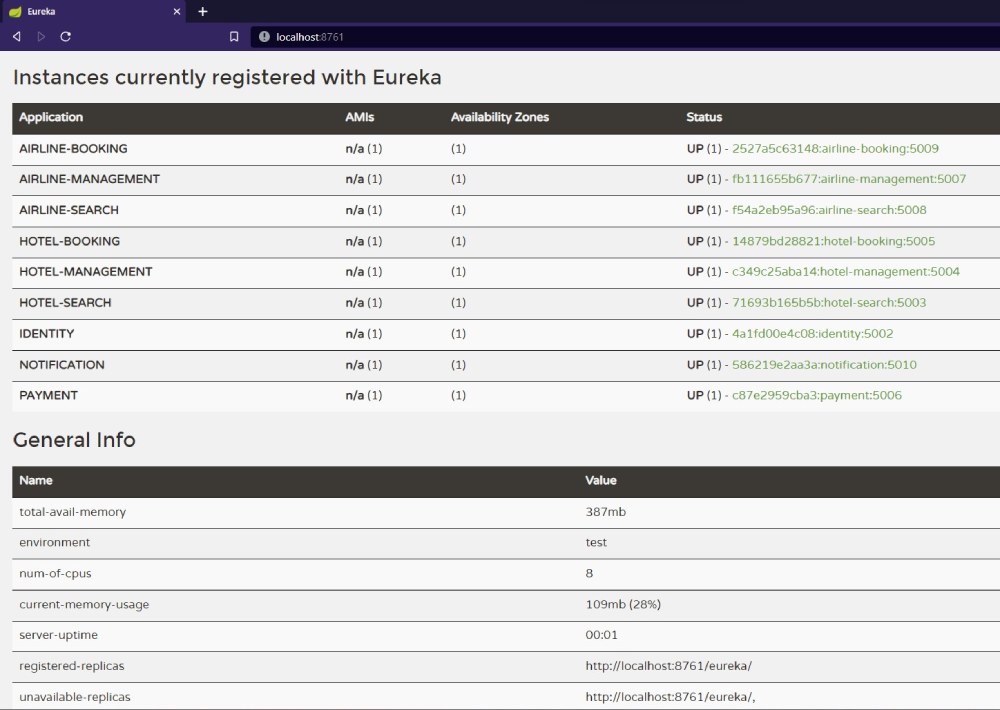
Task: Open the identity:5002 instance link
Action: tap(812, 334)
